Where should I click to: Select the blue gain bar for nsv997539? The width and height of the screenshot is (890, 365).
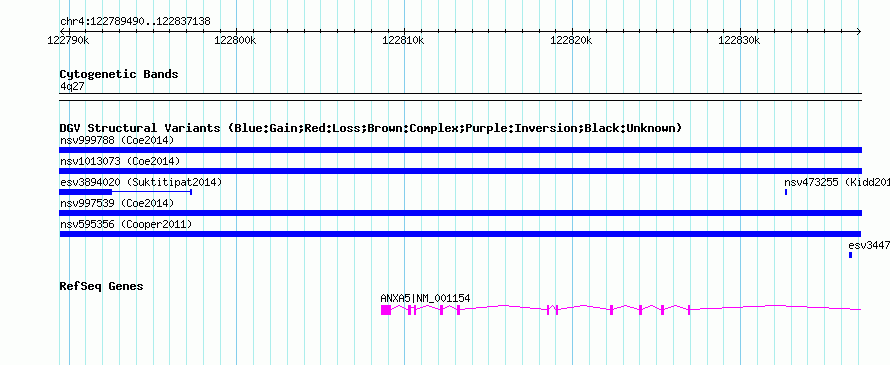click(460, 213)
